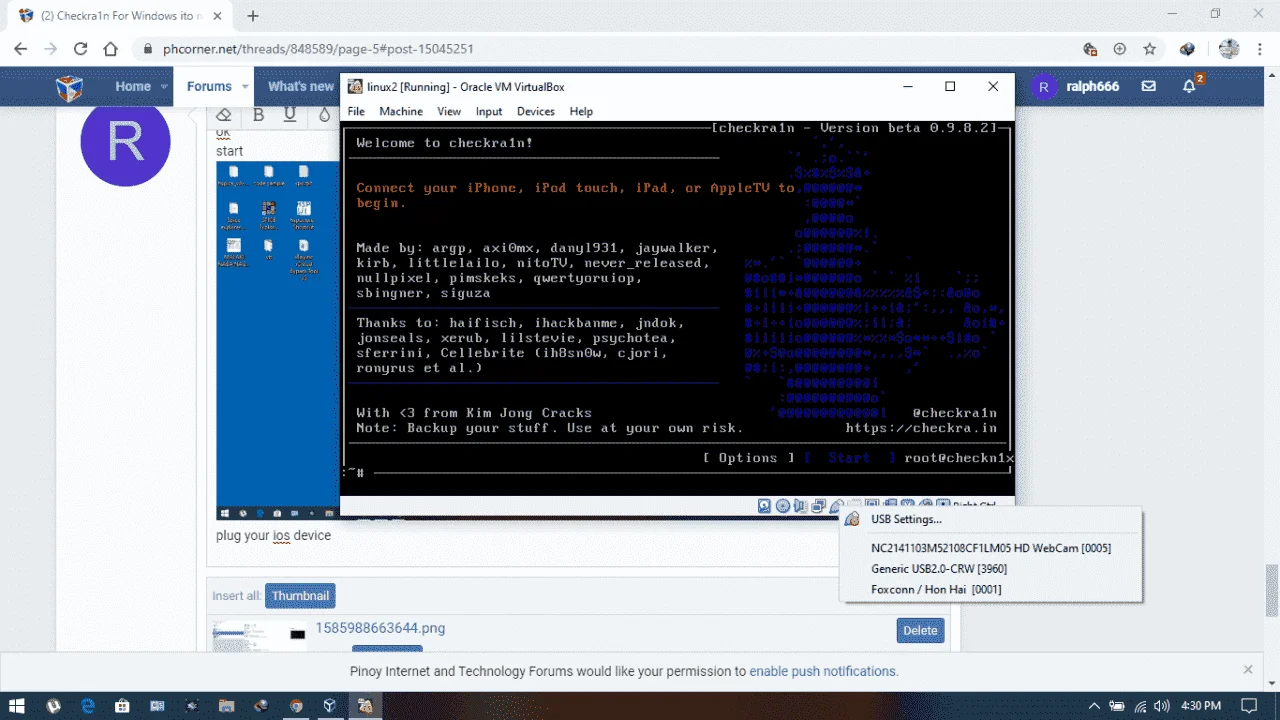Show hidden system tray icons
This screenshot has width=1280, height=720.
pos(1094,706)
